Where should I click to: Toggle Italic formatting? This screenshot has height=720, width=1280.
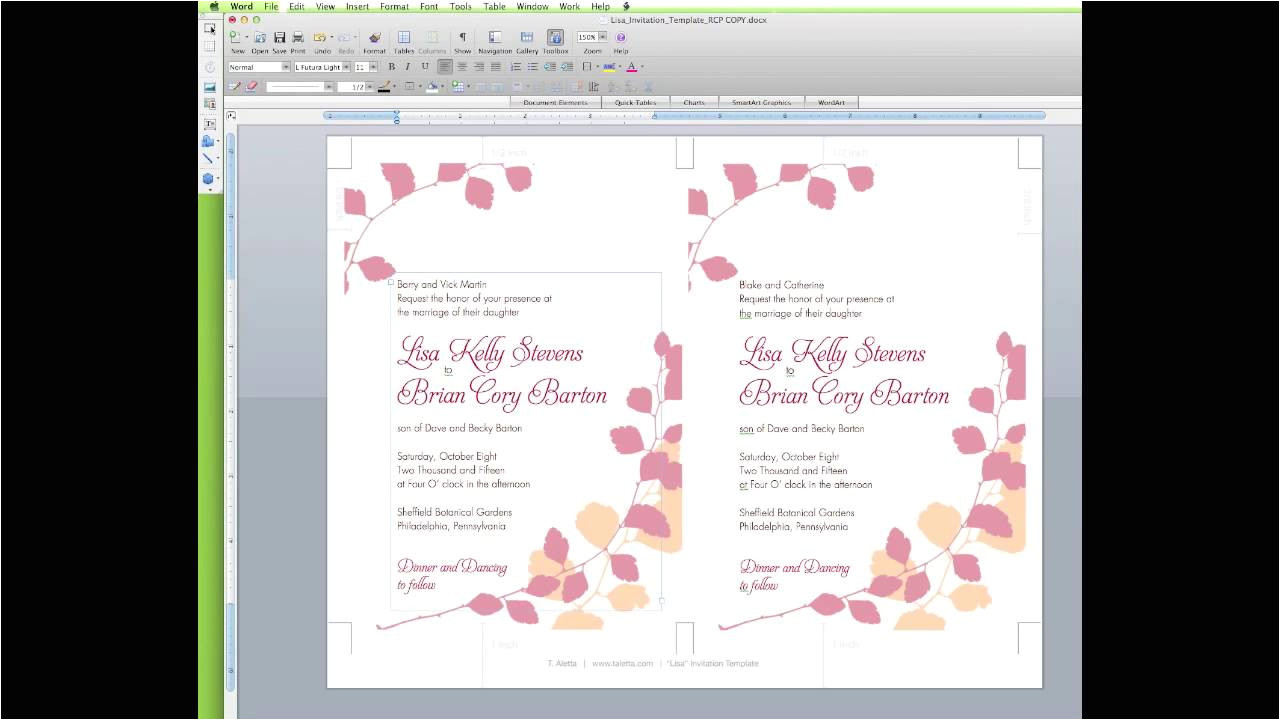tap(407, 67)
